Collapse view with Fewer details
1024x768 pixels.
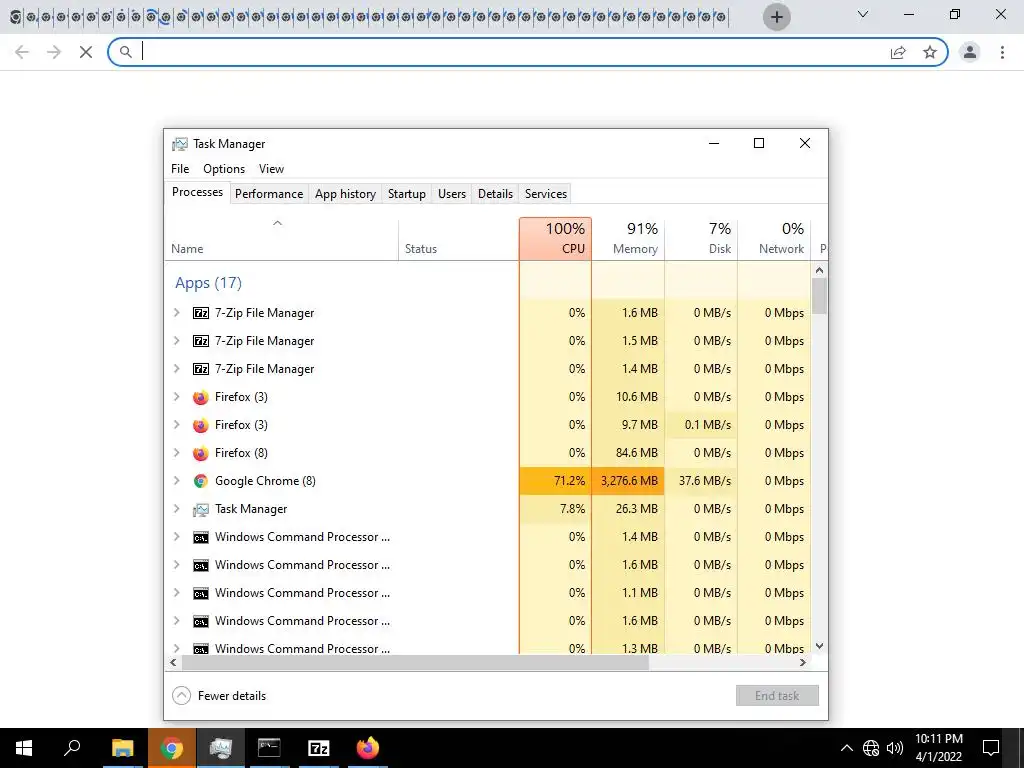pos(219,696)
